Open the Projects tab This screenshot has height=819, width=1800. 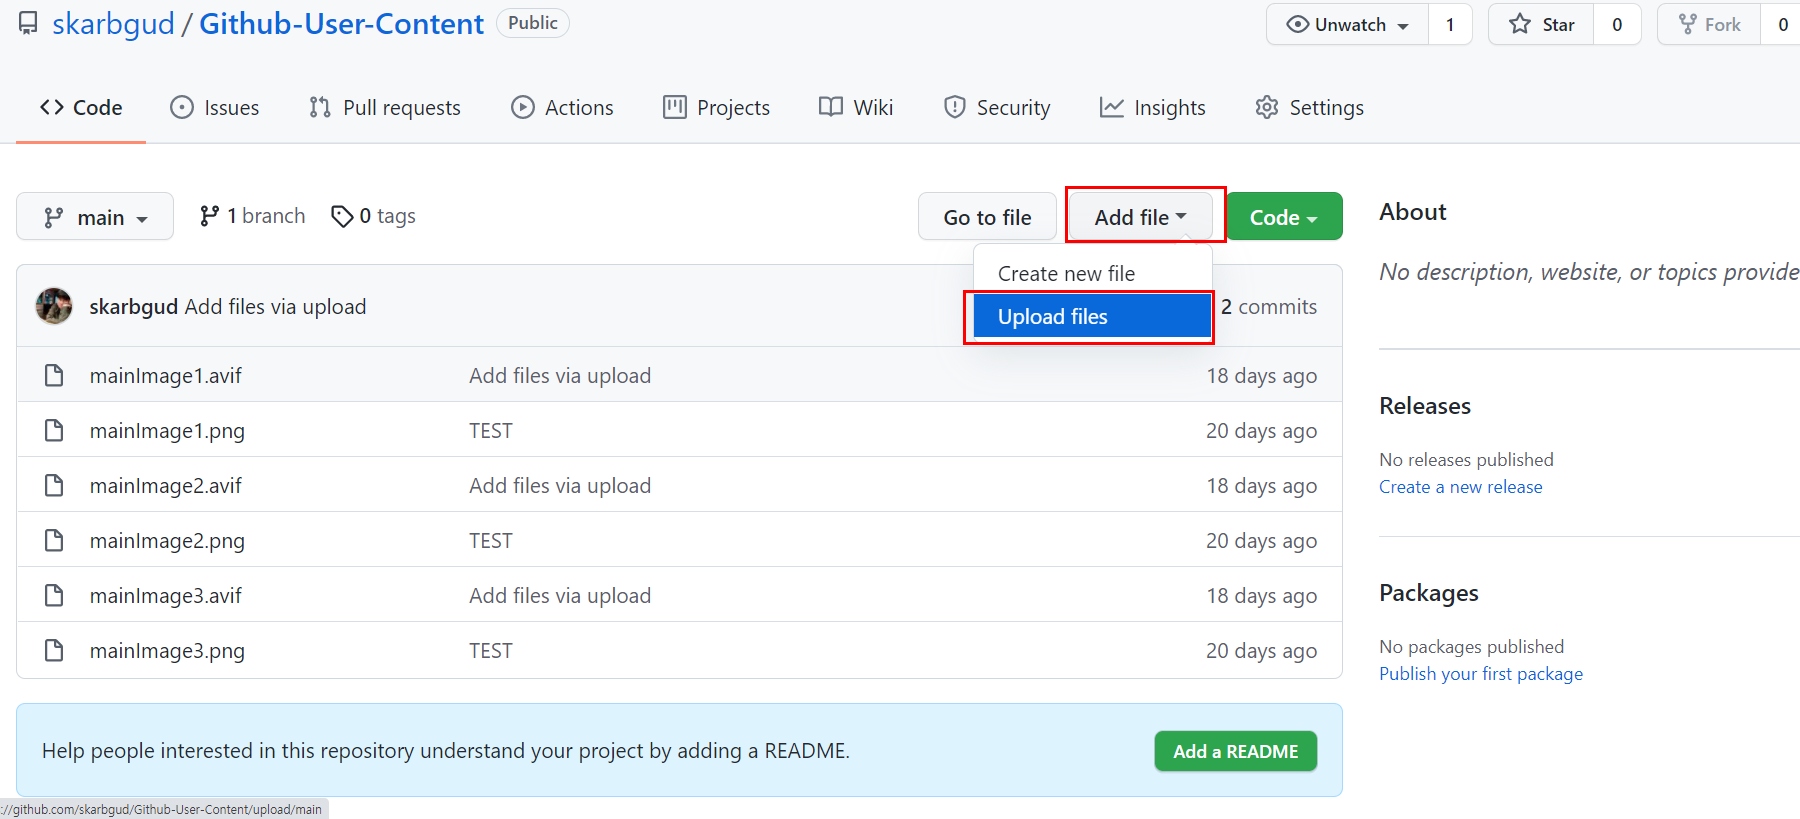[717, 107]
